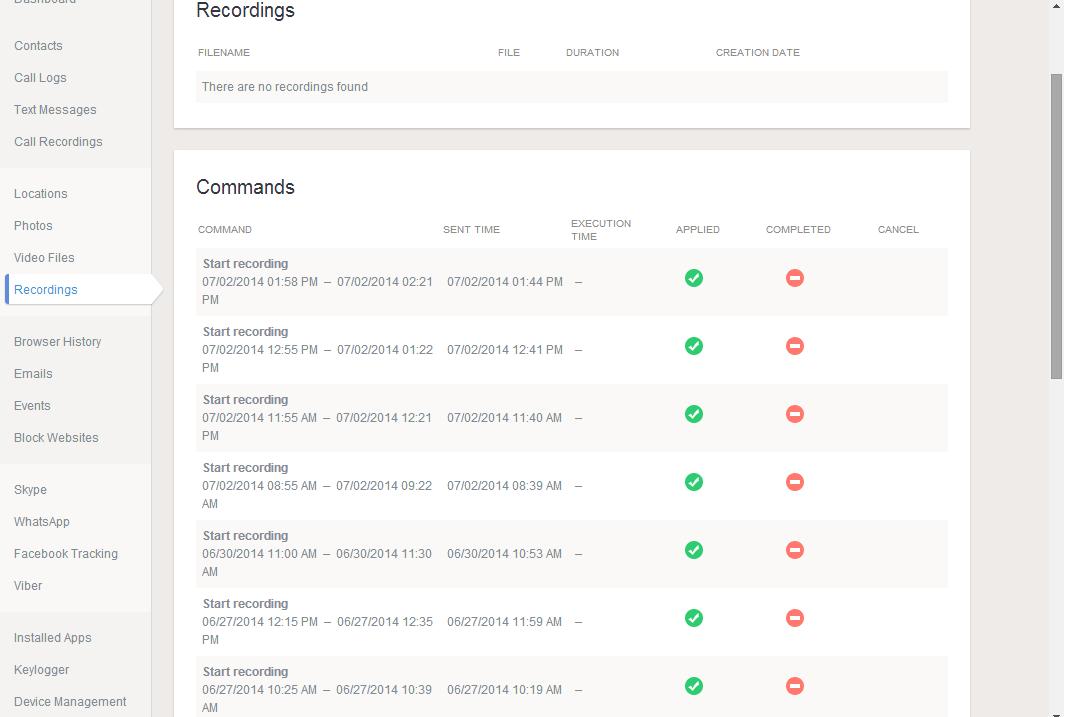
Task: Click red completed icon for 11:40 AM command
Action: pyautogui.click(x=795, y=414)
